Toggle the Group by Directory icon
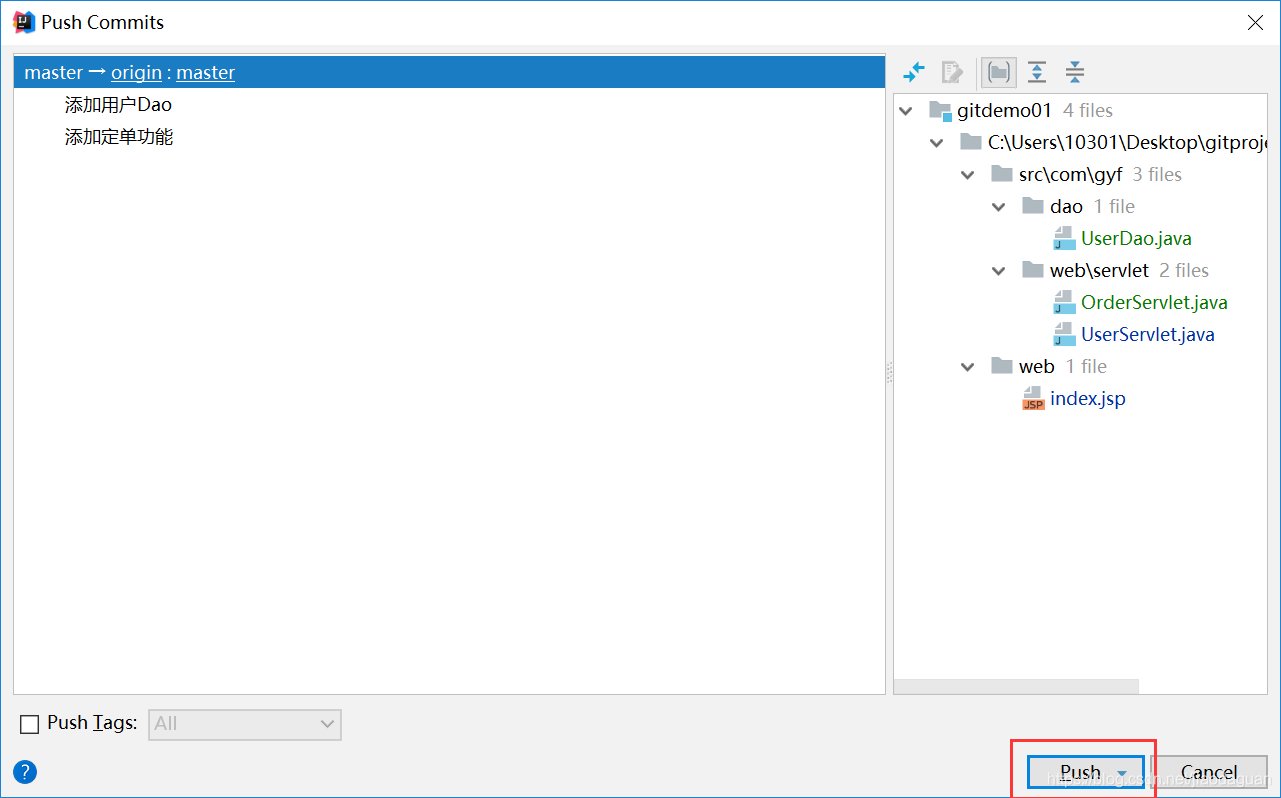1281x798 pixels. (998, 72)
